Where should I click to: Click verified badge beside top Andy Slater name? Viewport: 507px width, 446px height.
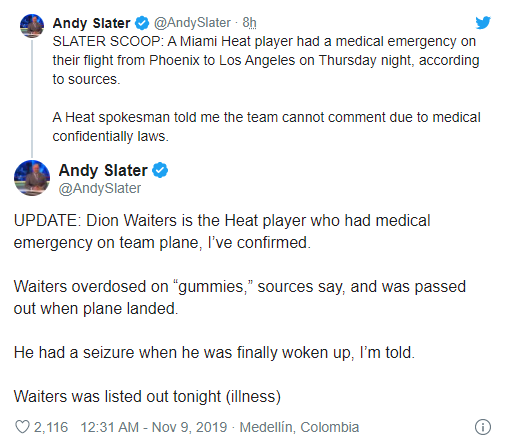[142, 23]
